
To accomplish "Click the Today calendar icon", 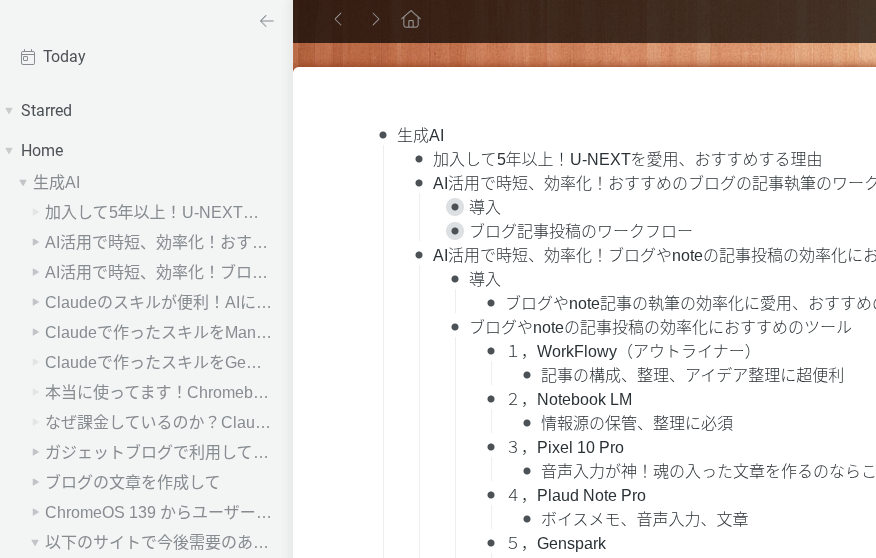I will pyautogui.click(x=28, y=57).
